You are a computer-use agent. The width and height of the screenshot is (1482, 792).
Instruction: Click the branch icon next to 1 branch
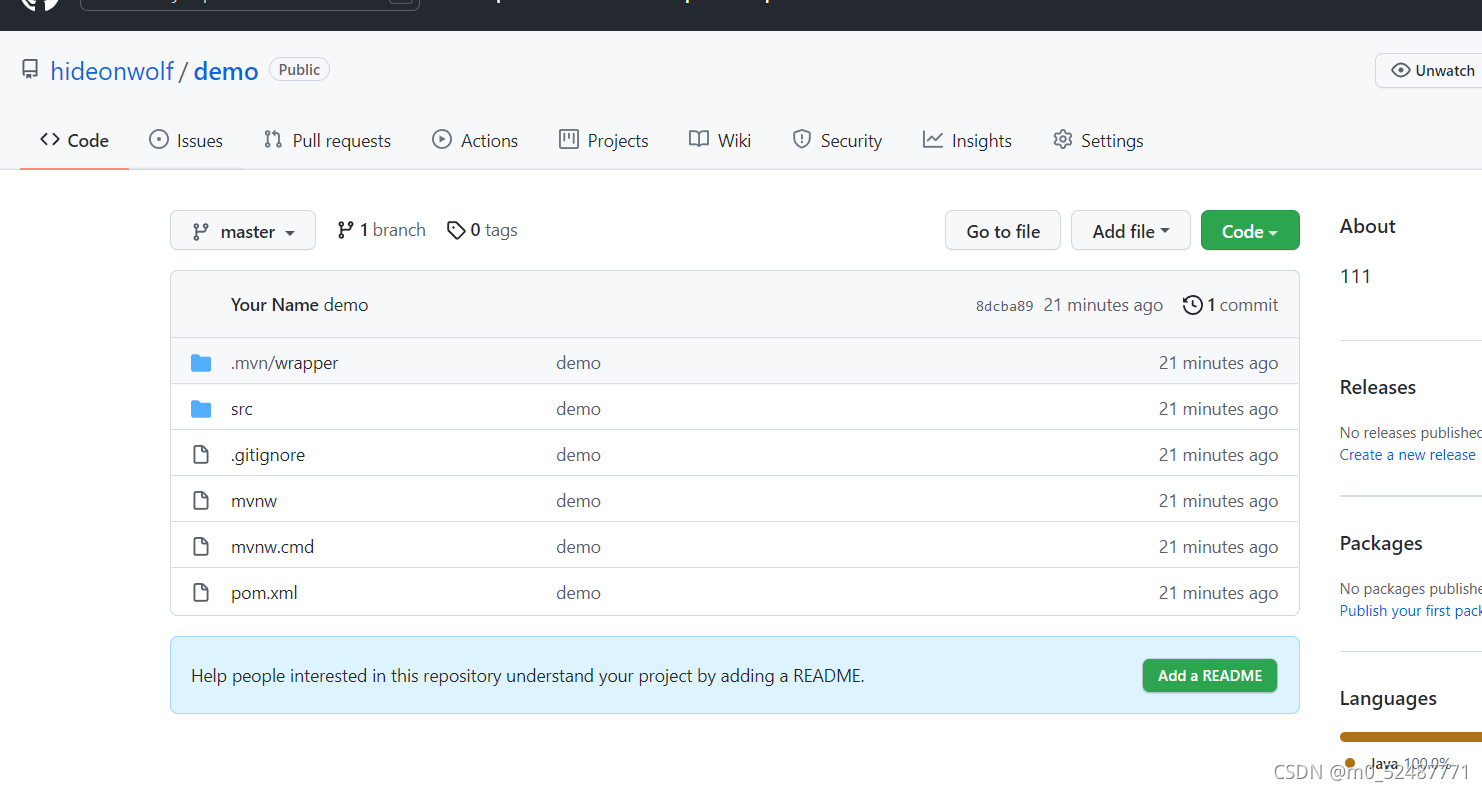click(345, 230)
